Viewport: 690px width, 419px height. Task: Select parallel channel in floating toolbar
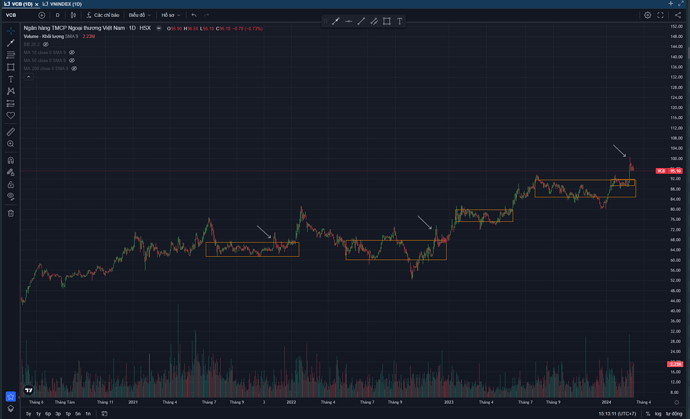point(374,21)
